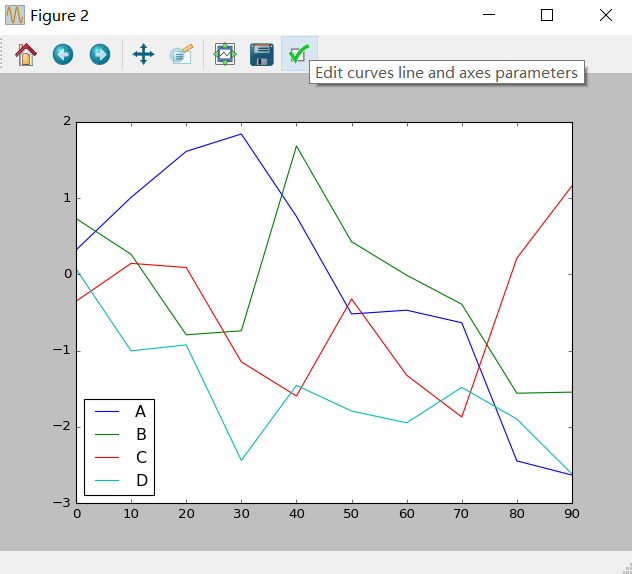The image size is (632, 574).
Task: Click the green line sample in legend
Action: pos(107,435)
